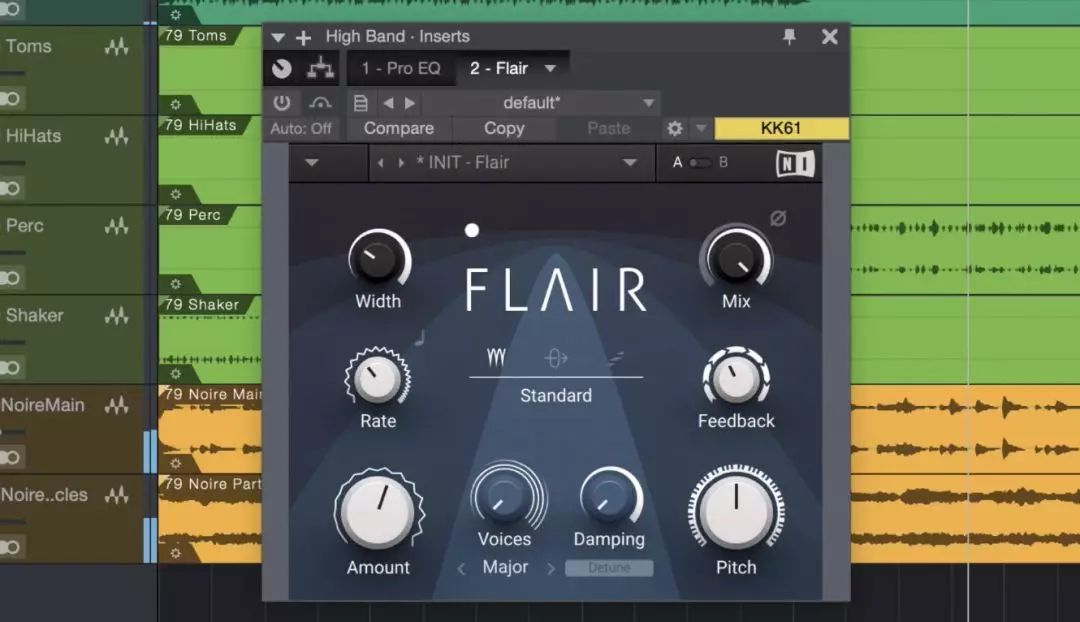This screenshot has height=622, width=1080.
Task: Click the Auto: Off automation mode
Action: coord(301,129)
